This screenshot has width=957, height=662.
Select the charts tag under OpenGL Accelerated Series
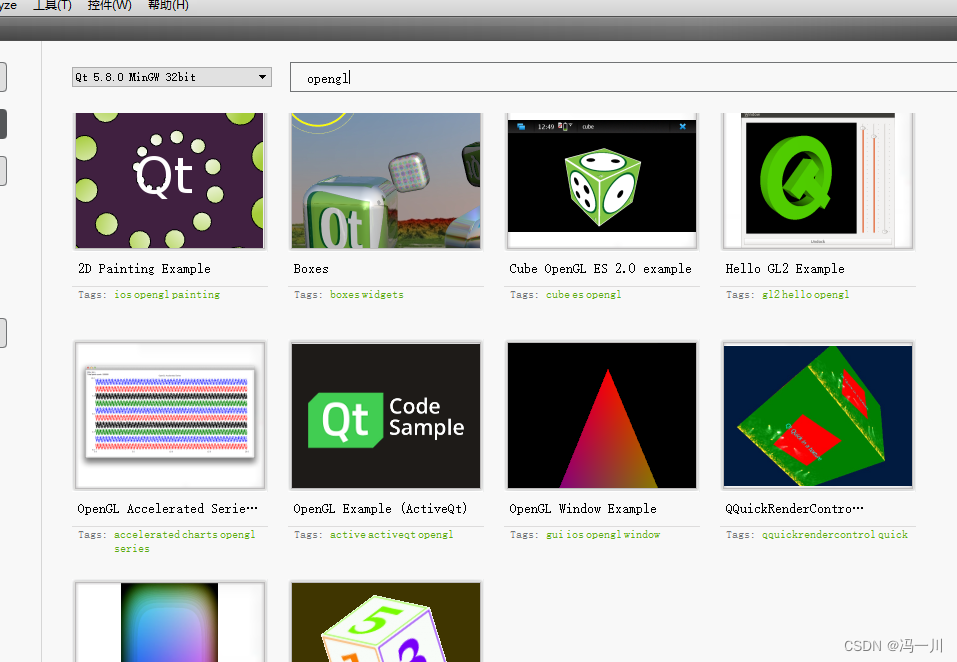point(200,534)
